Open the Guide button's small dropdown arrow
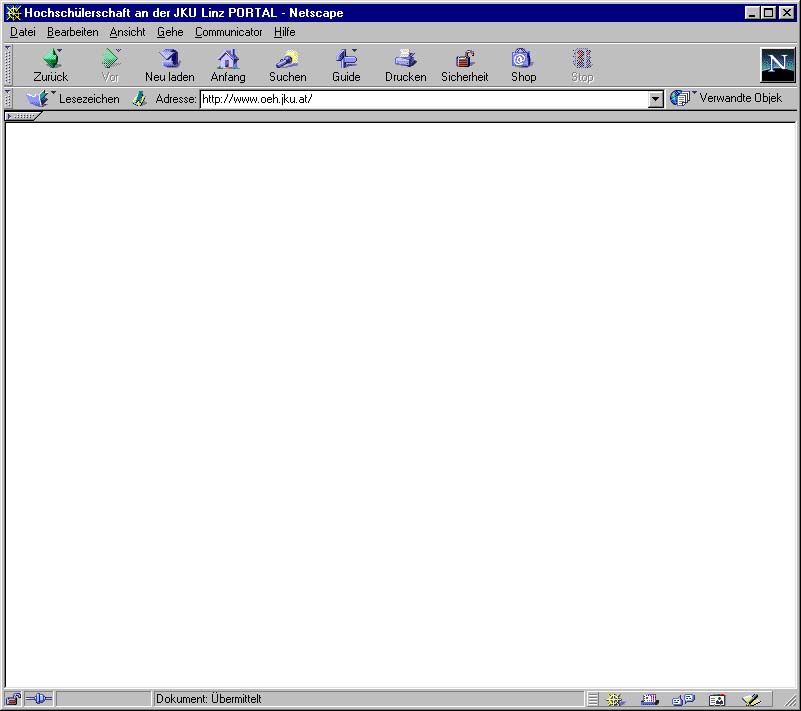The image size is (801, 711). [x=355, y=50]
